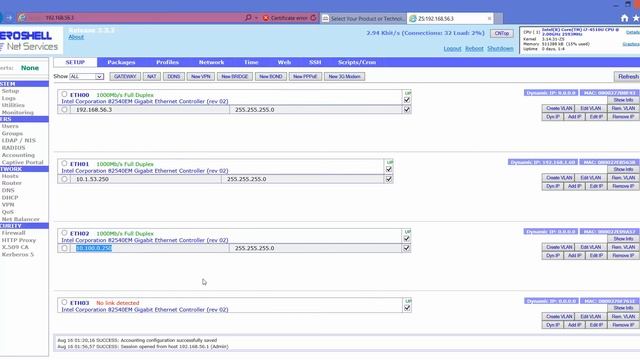The height and width of the screenshot is (360, 640).
Task: Open RADIUS in sidebar
Action: tap(13, 148)
